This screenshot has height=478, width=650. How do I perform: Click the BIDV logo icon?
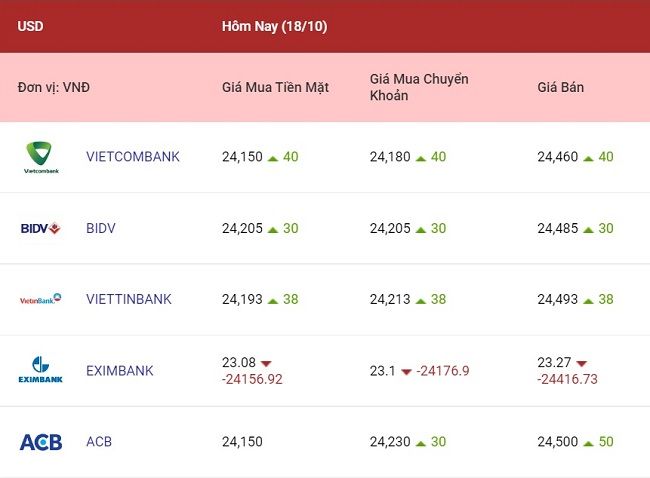pyautogui.click(x=41, y=228)
